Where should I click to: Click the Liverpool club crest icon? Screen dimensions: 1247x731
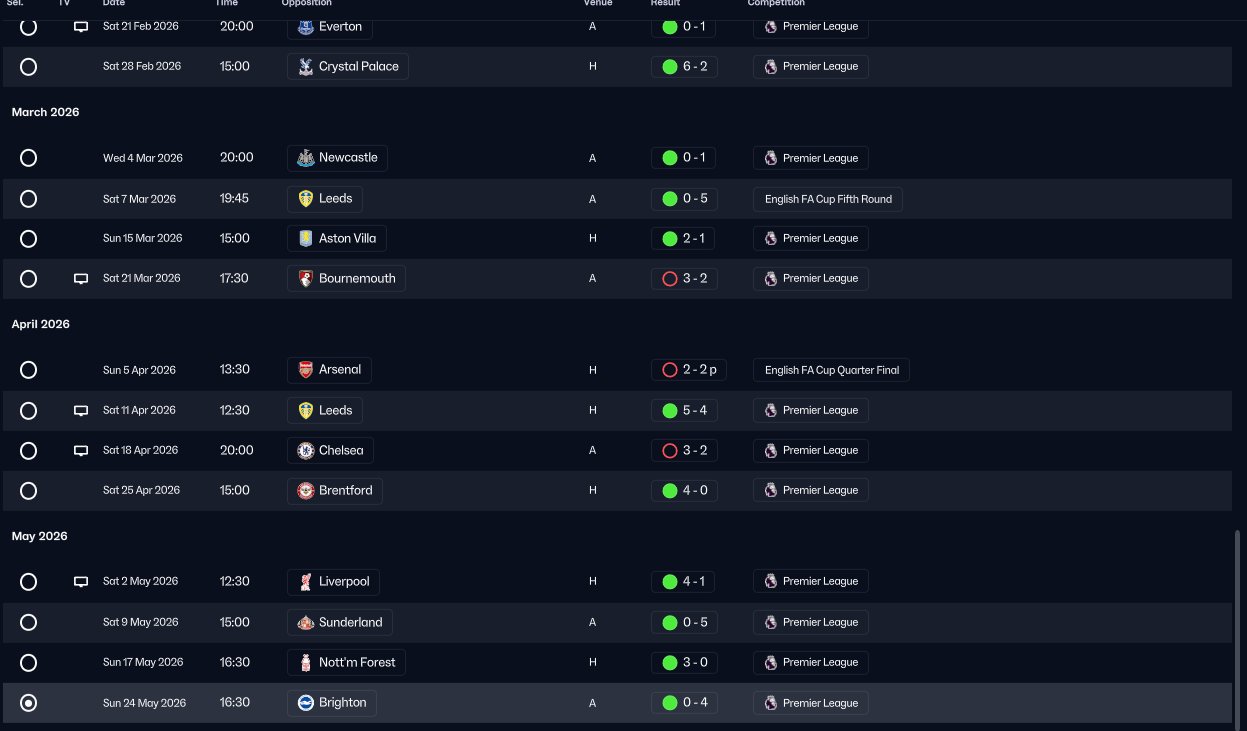306,582
